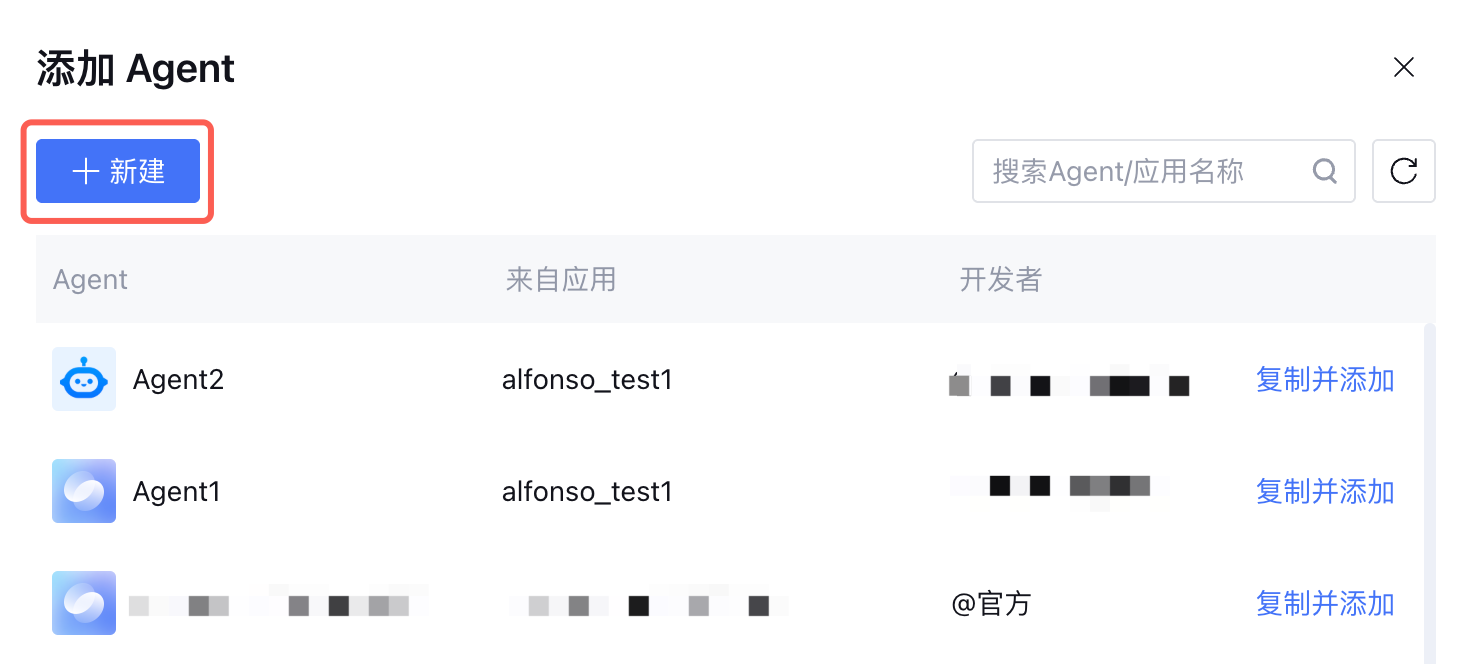Click the 开发者 column header
Viewport: 1470px width, 664px height.
coord(1000,280)
